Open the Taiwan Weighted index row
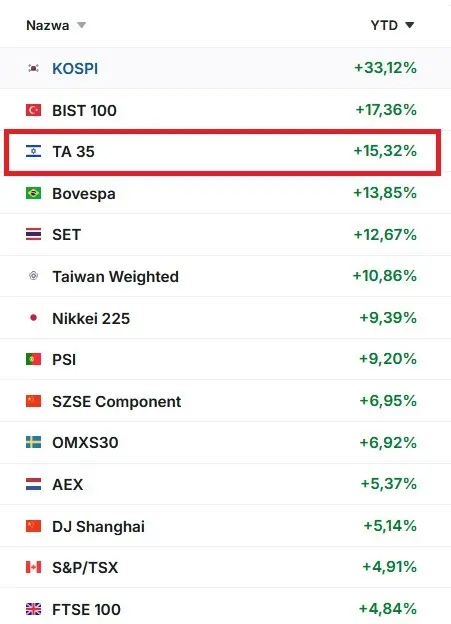This screenshot has height=624, width=451. (x=225, y=276)
